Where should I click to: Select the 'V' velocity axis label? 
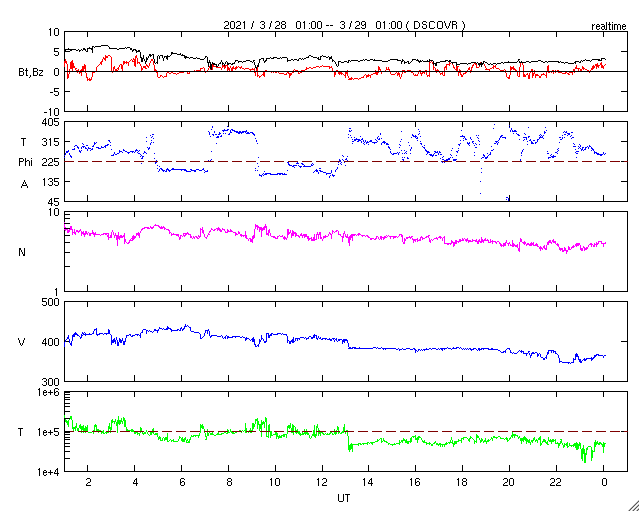pyautogui.click(x=22, y=342)
